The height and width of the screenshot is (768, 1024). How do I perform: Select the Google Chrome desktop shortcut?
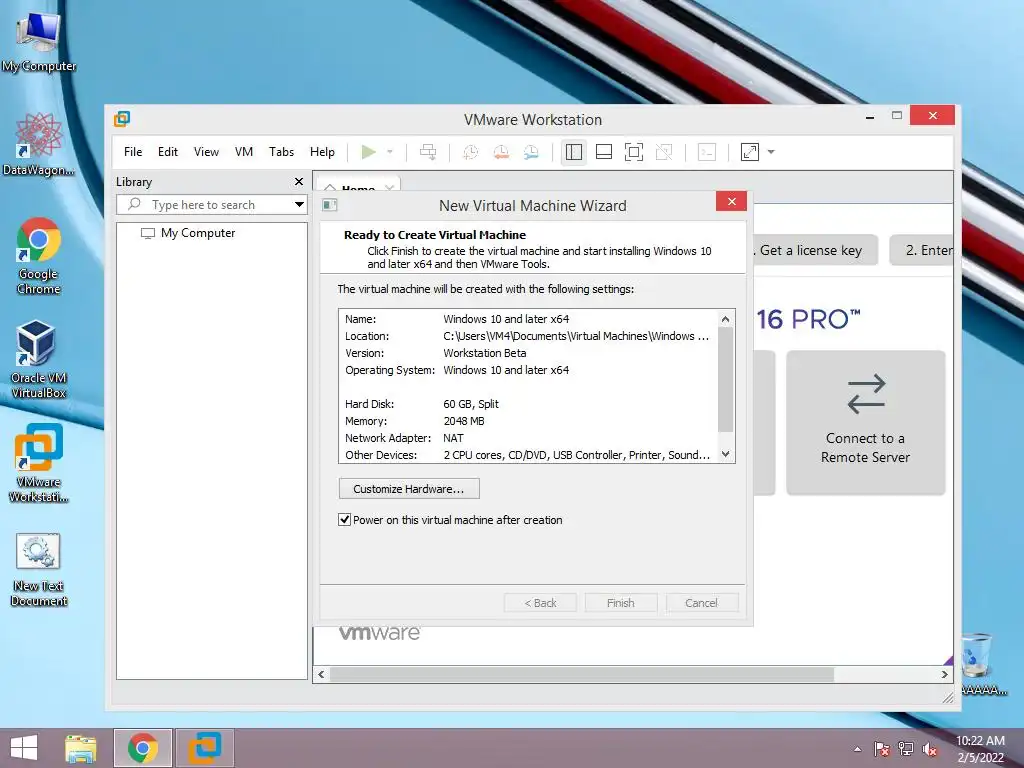point(39,256)
